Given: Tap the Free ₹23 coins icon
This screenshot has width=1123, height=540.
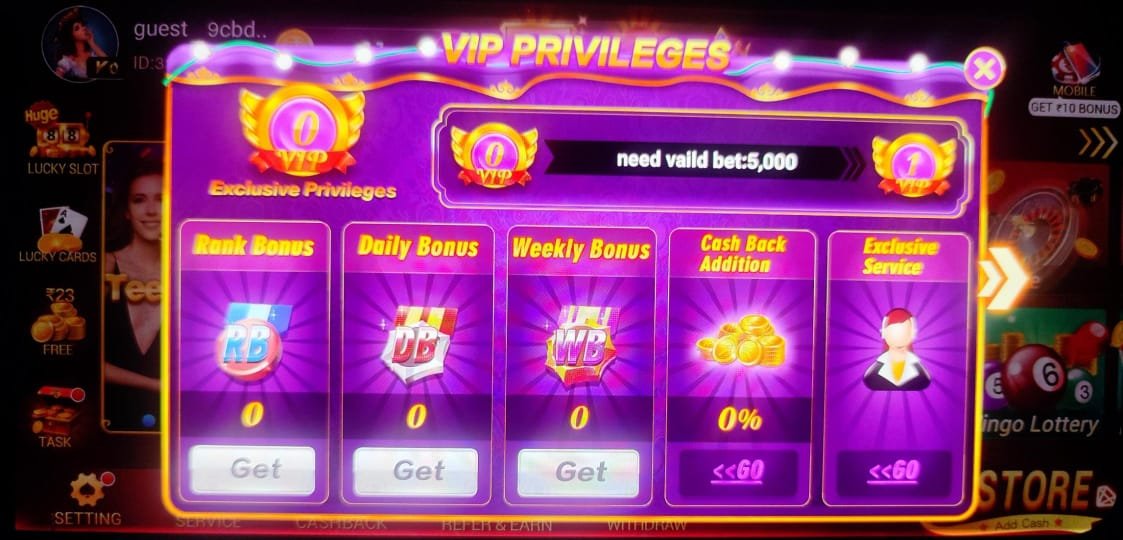Looking at the screenshot, I should pyautogui.click(x=57, y=320).
